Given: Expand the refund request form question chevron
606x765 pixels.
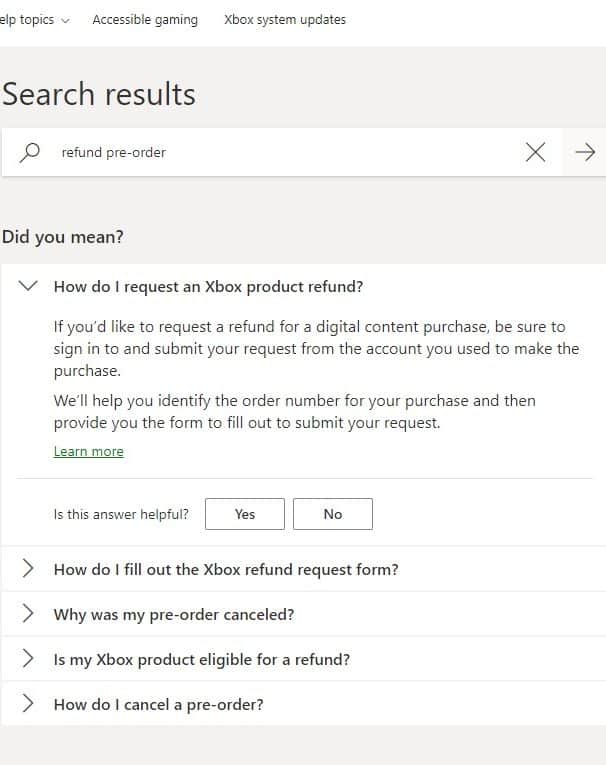Looking at the screenshot, I should click(28, 569).
